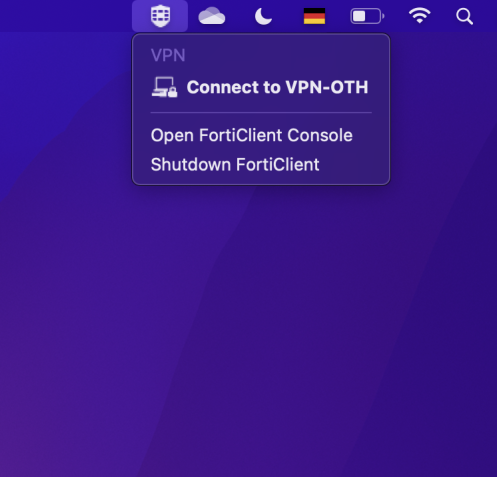
Task: Open the OneDrive cloud status icon
Action: (212, 16)
